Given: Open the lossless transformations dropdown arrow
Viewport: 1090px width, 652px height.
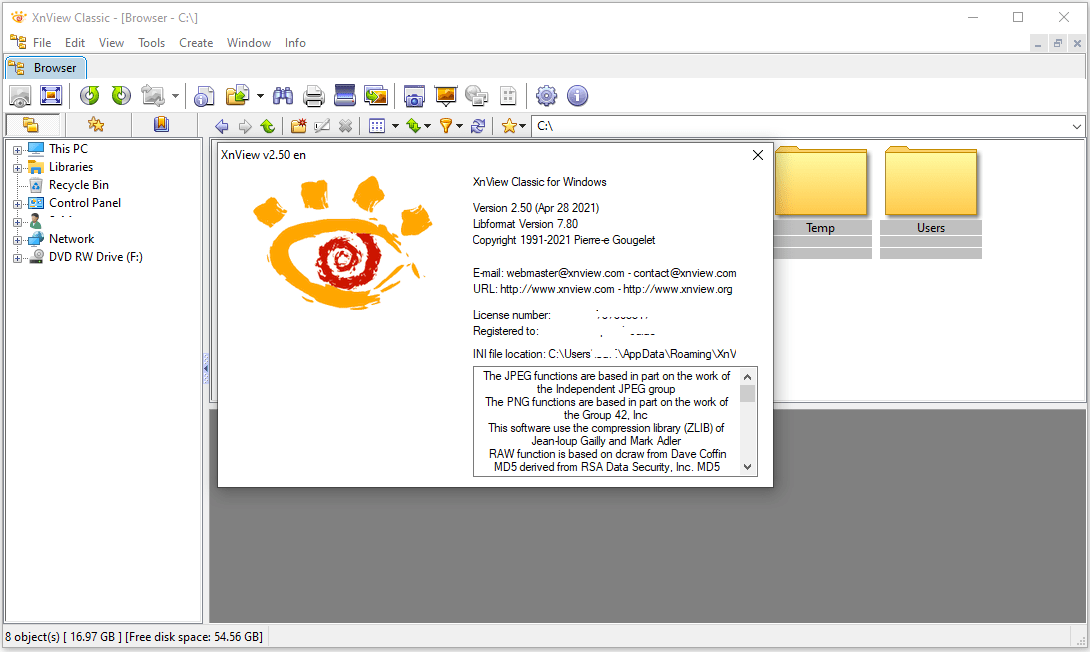Looking at the screenshot, I should [175, 96].
